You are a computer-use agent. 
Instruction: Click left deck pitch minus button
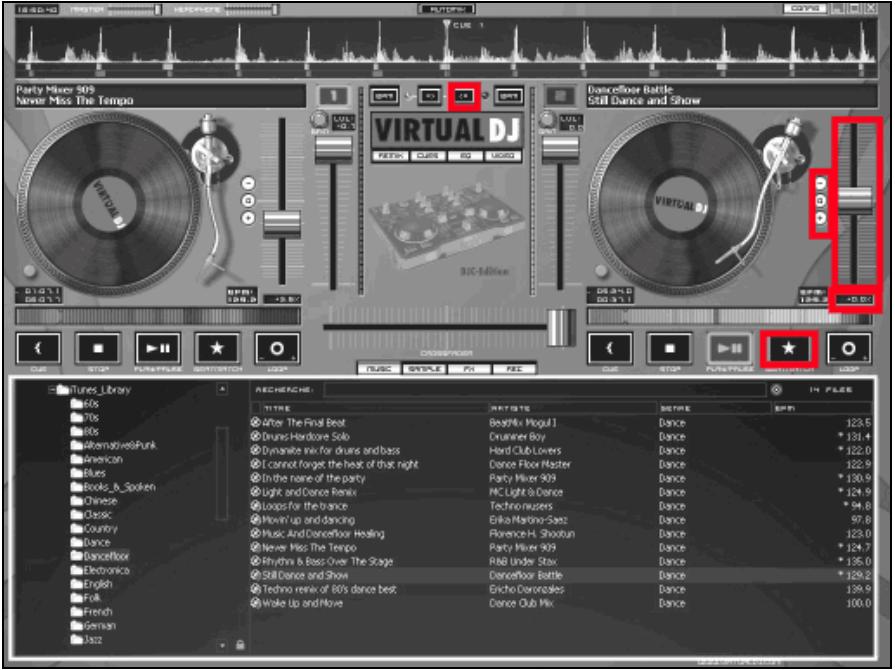[x=248, y=183]
